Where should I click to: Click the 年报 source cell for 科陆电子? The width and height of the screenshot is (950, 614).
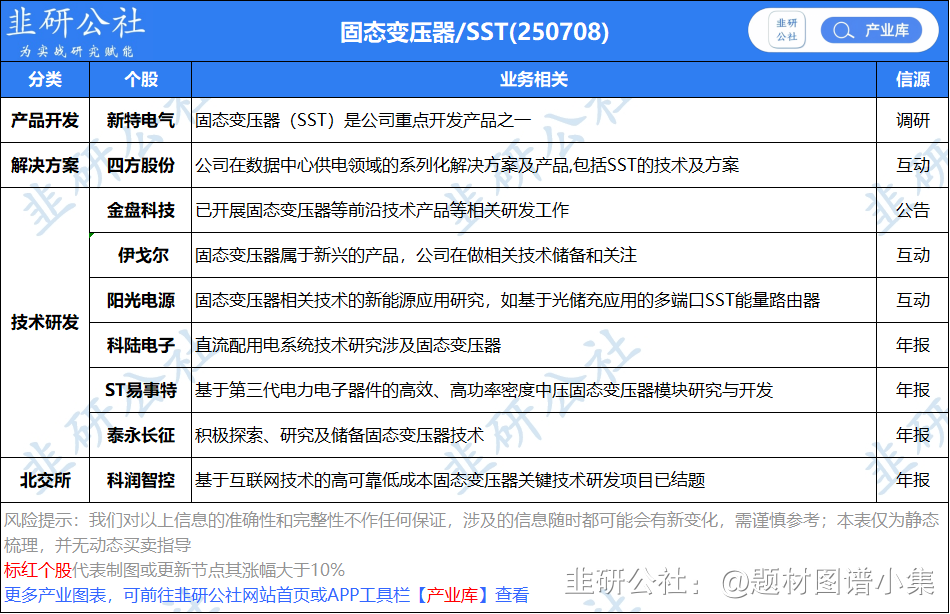coord(912,345)
